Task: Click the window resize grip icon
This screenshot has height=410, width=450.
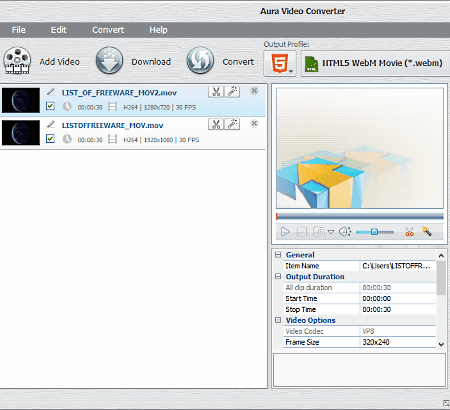Action: click(446, 403)
